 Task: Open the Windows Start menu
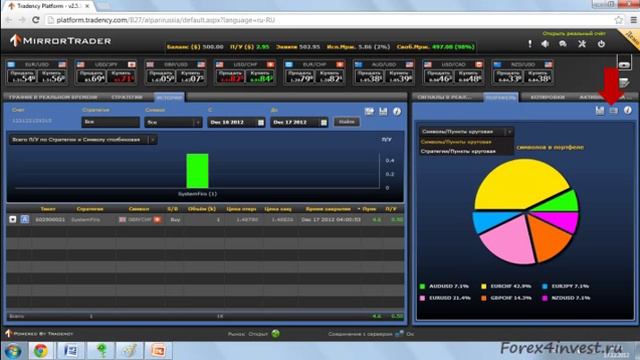pos(13,351)
